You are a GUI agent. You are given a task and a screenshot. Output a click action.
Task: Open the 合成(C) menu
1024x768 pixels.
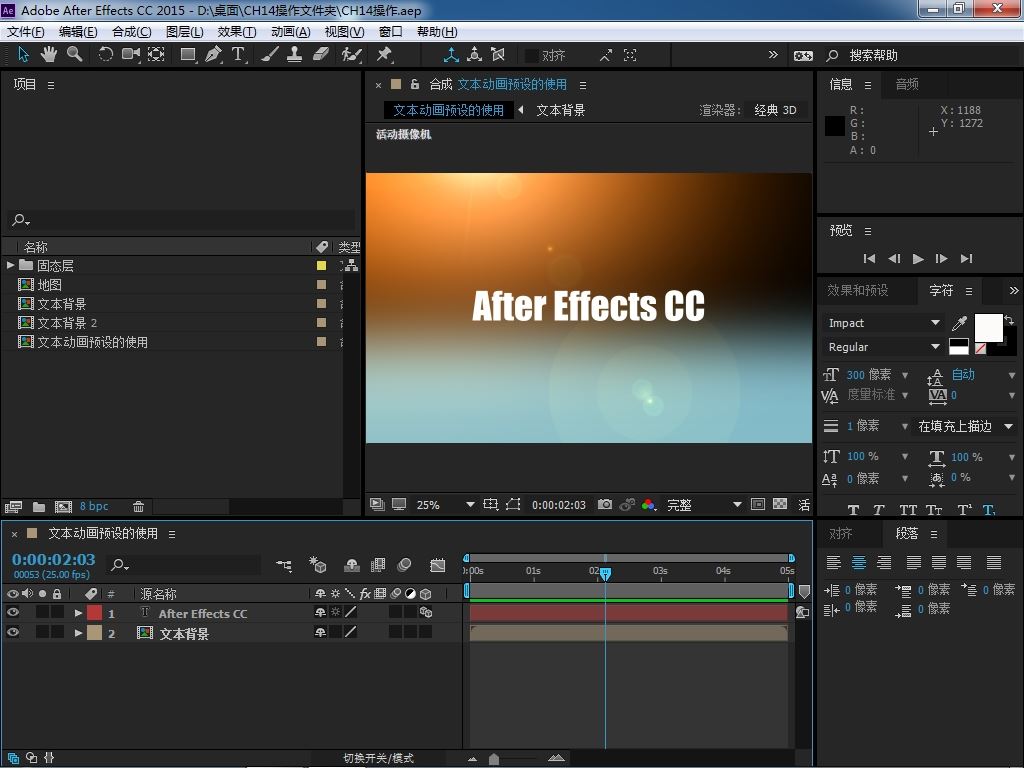tap(132, 32)
